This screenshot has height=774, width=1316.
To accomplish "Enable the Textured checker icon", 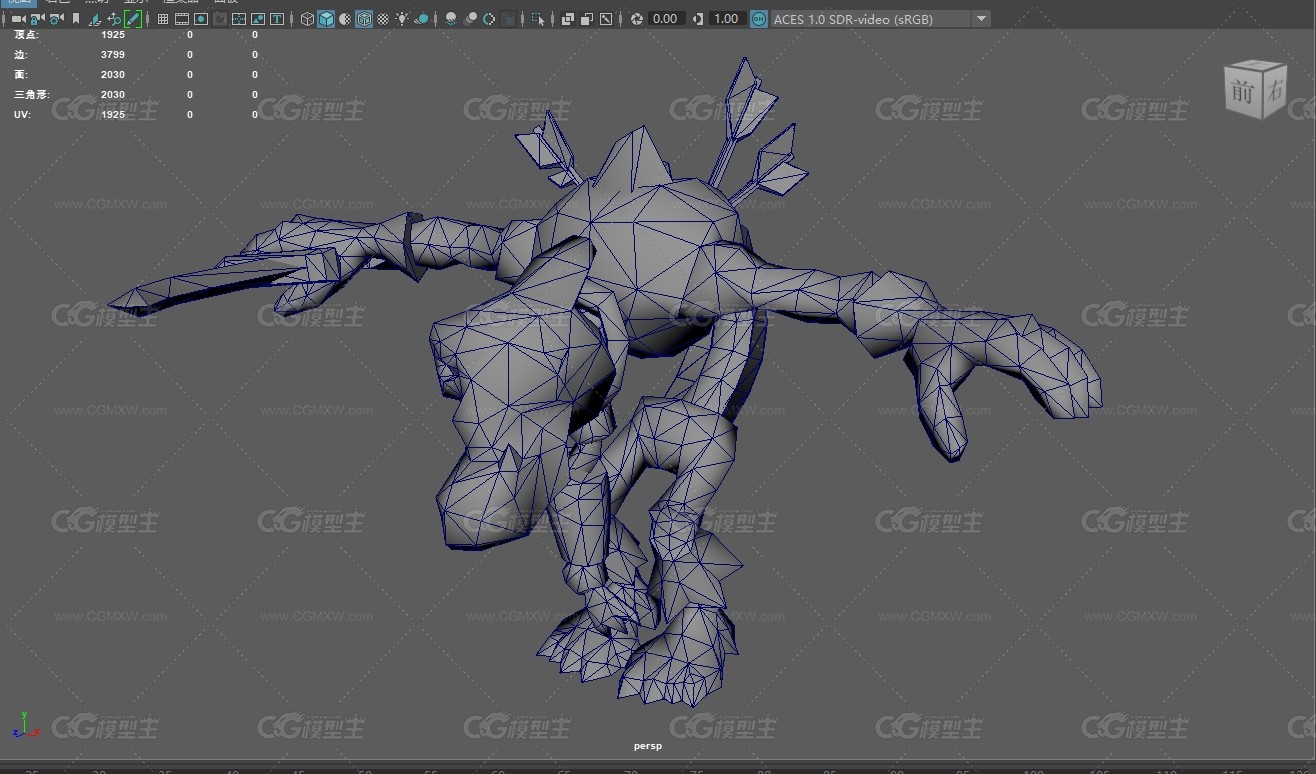I will point(383,19).
